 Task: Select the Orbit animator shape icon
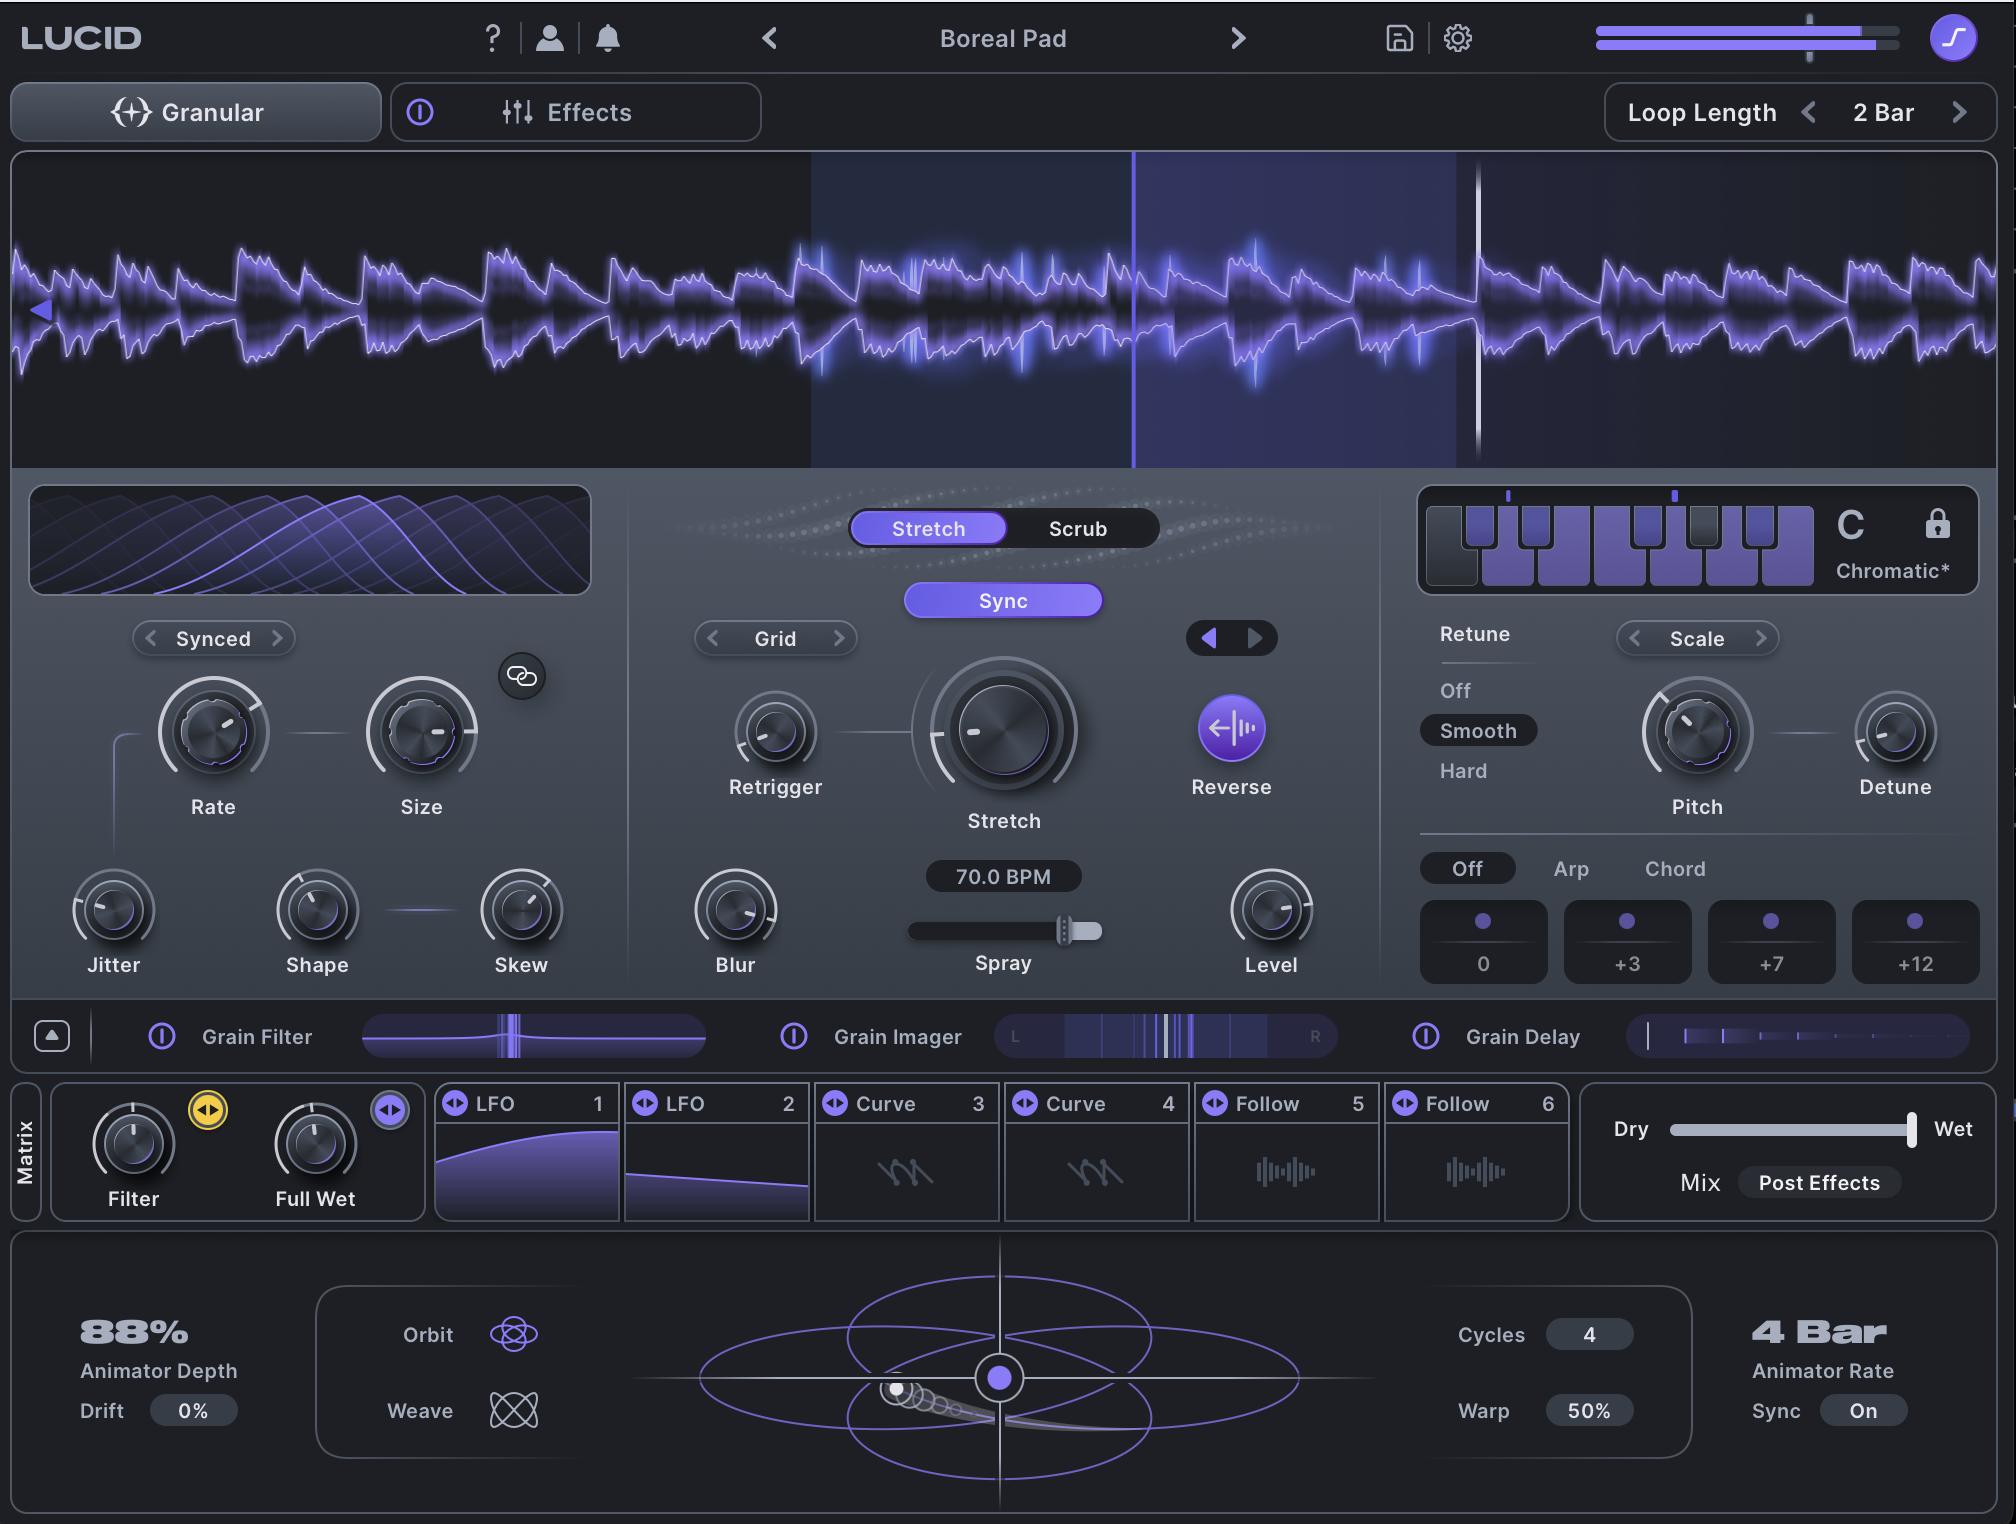[x=514, y=1334]
